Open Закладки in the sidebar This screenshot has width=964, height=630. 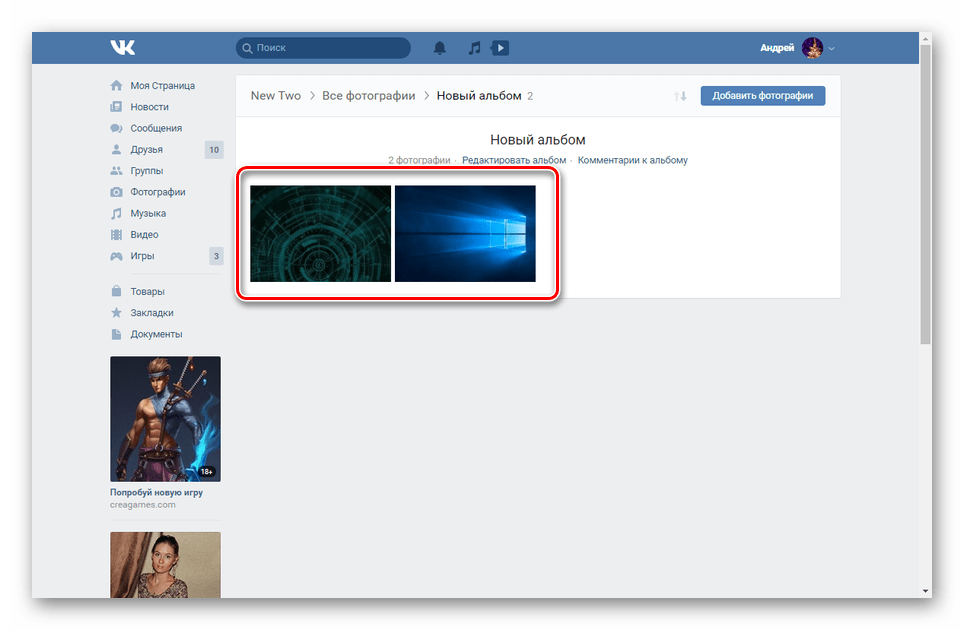tap(152, 313)
